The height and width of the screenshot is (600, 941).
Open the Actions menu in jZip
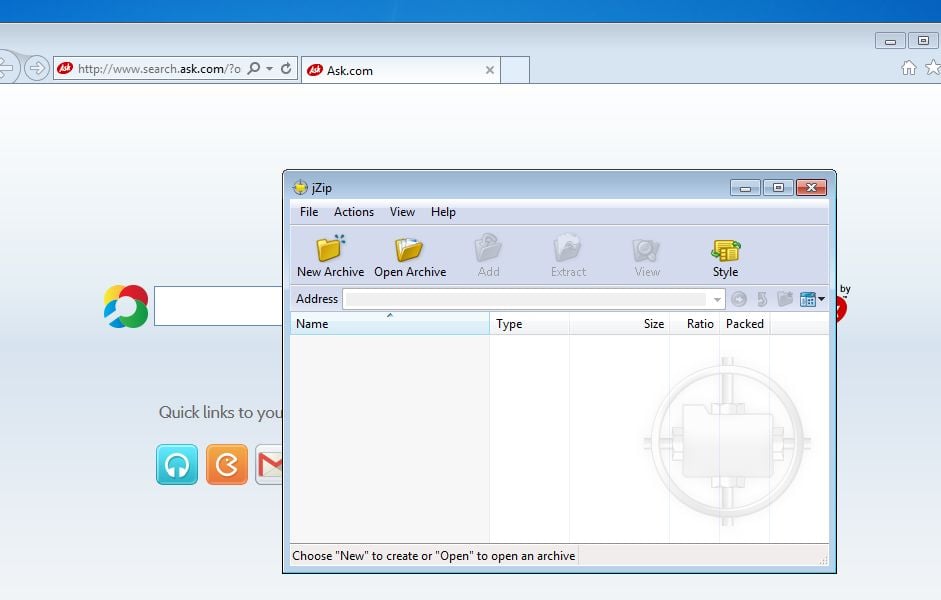pos(354,212)
